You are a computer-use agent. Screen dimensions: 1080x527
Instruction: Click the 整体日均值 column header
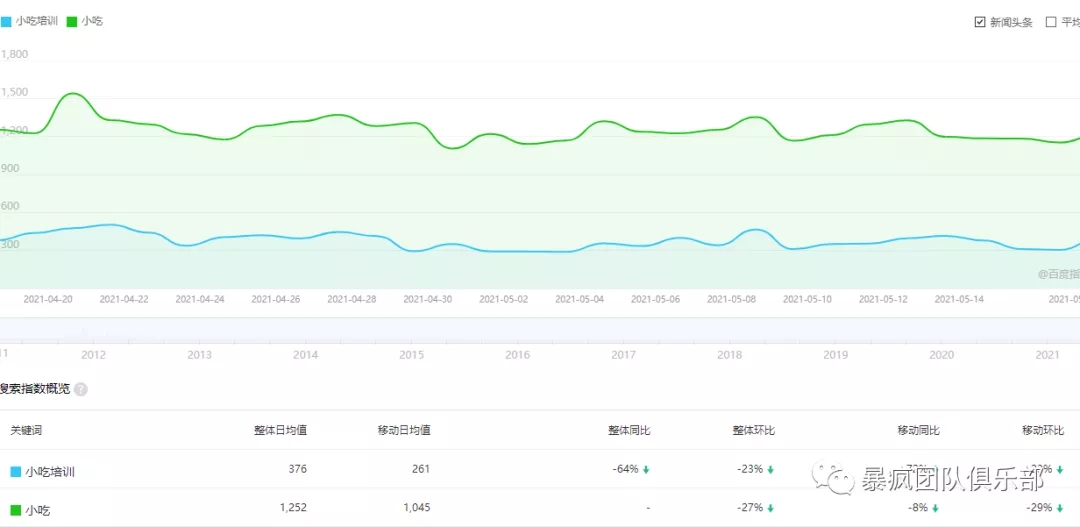pos(280,430)
